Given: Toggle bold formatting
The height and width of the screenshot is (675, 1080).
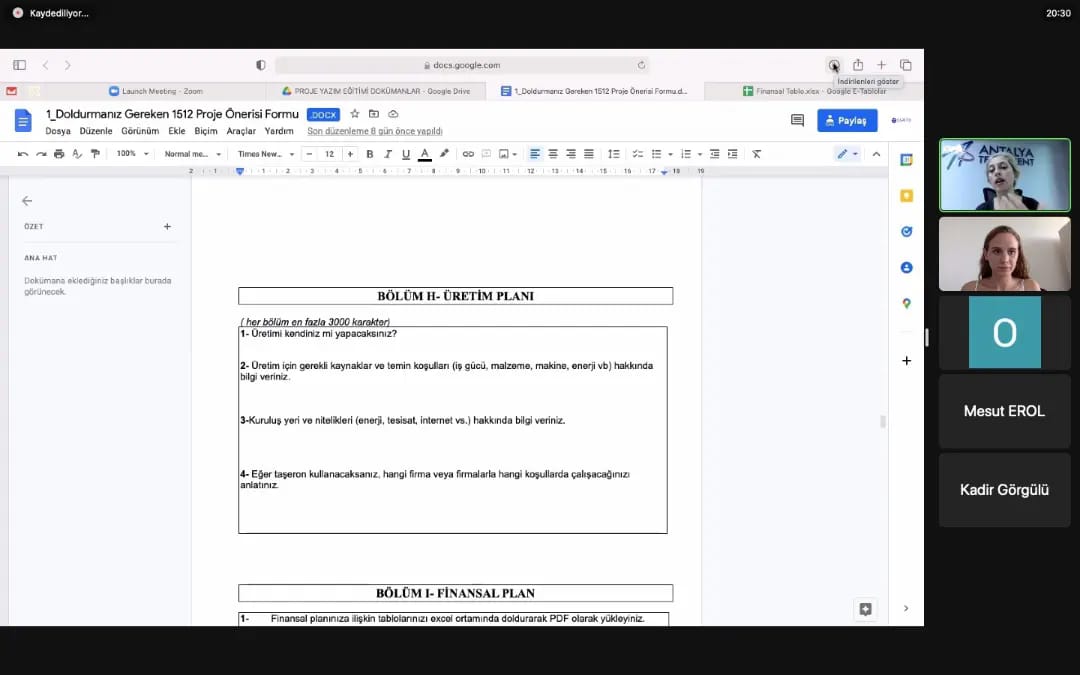Looking at the screenshot, I should pos(370,154).
